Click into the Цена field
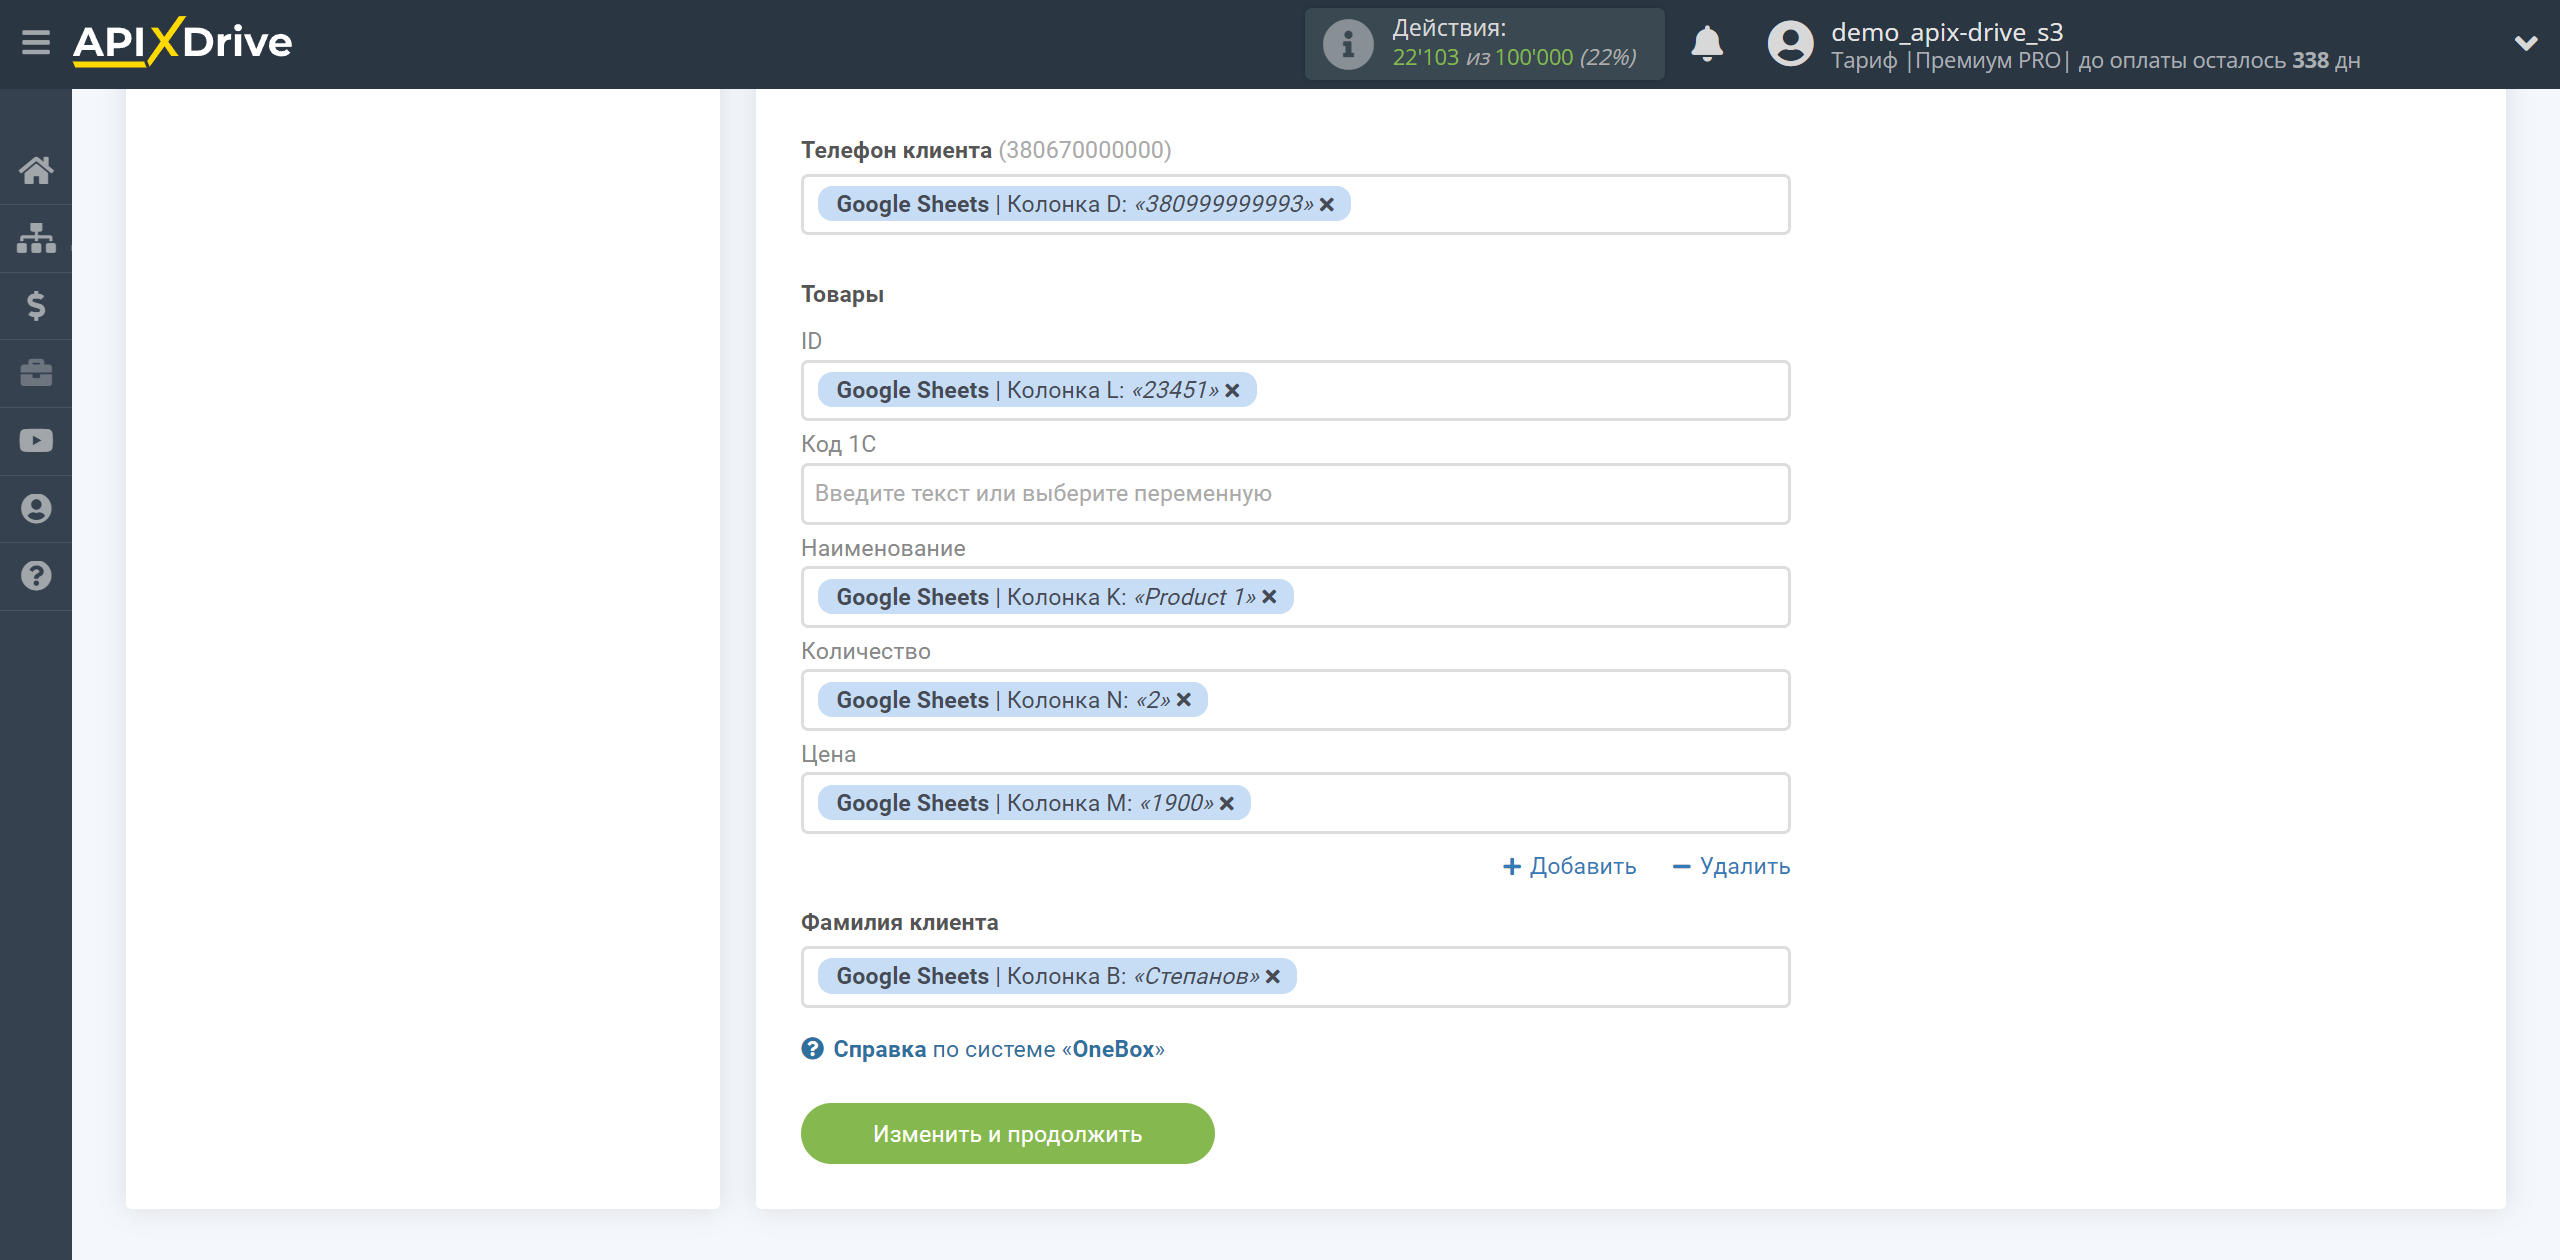 point(1295,803)
